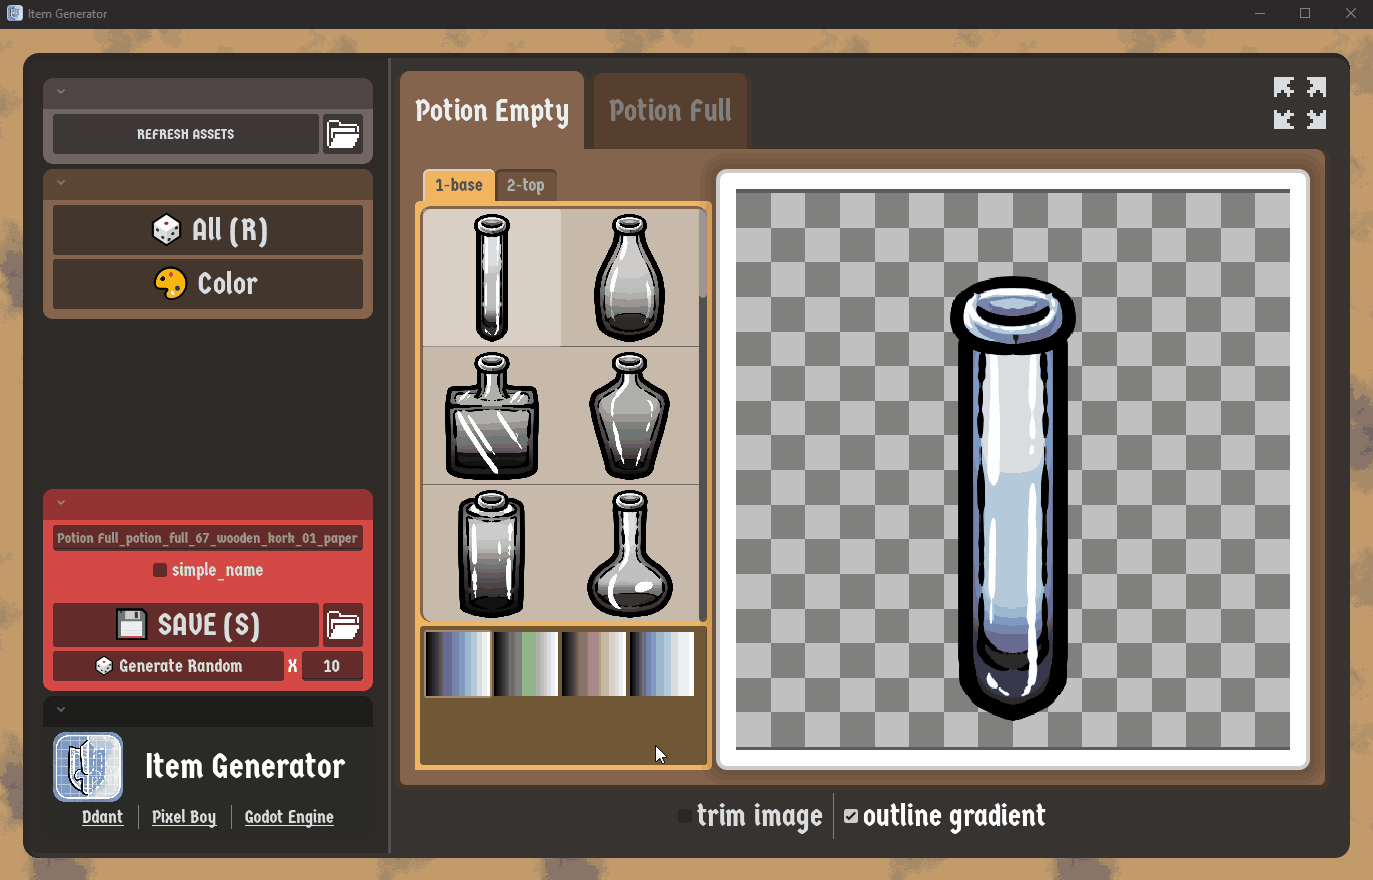Select the test tube bottle base
The width and height of the screenshot is (1373, 880).
(x=492, y=278)
